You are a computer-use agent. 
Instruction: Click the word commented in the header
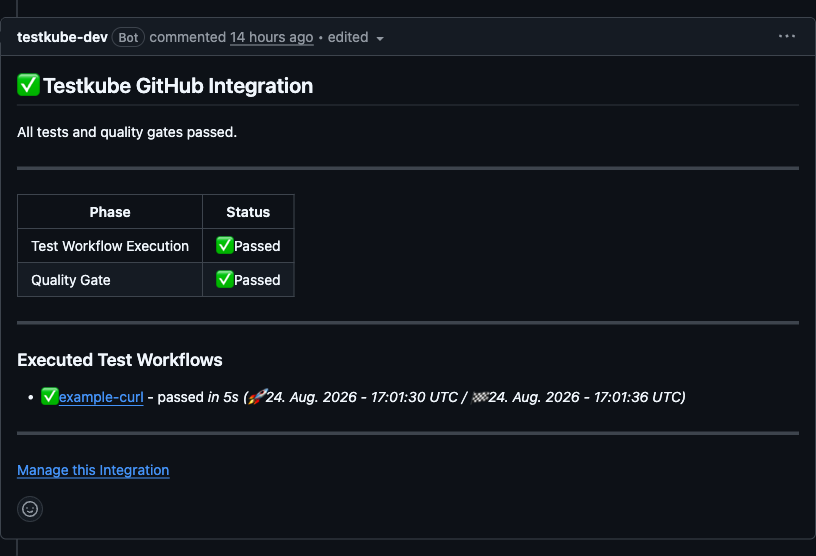[x=188, y=37]
